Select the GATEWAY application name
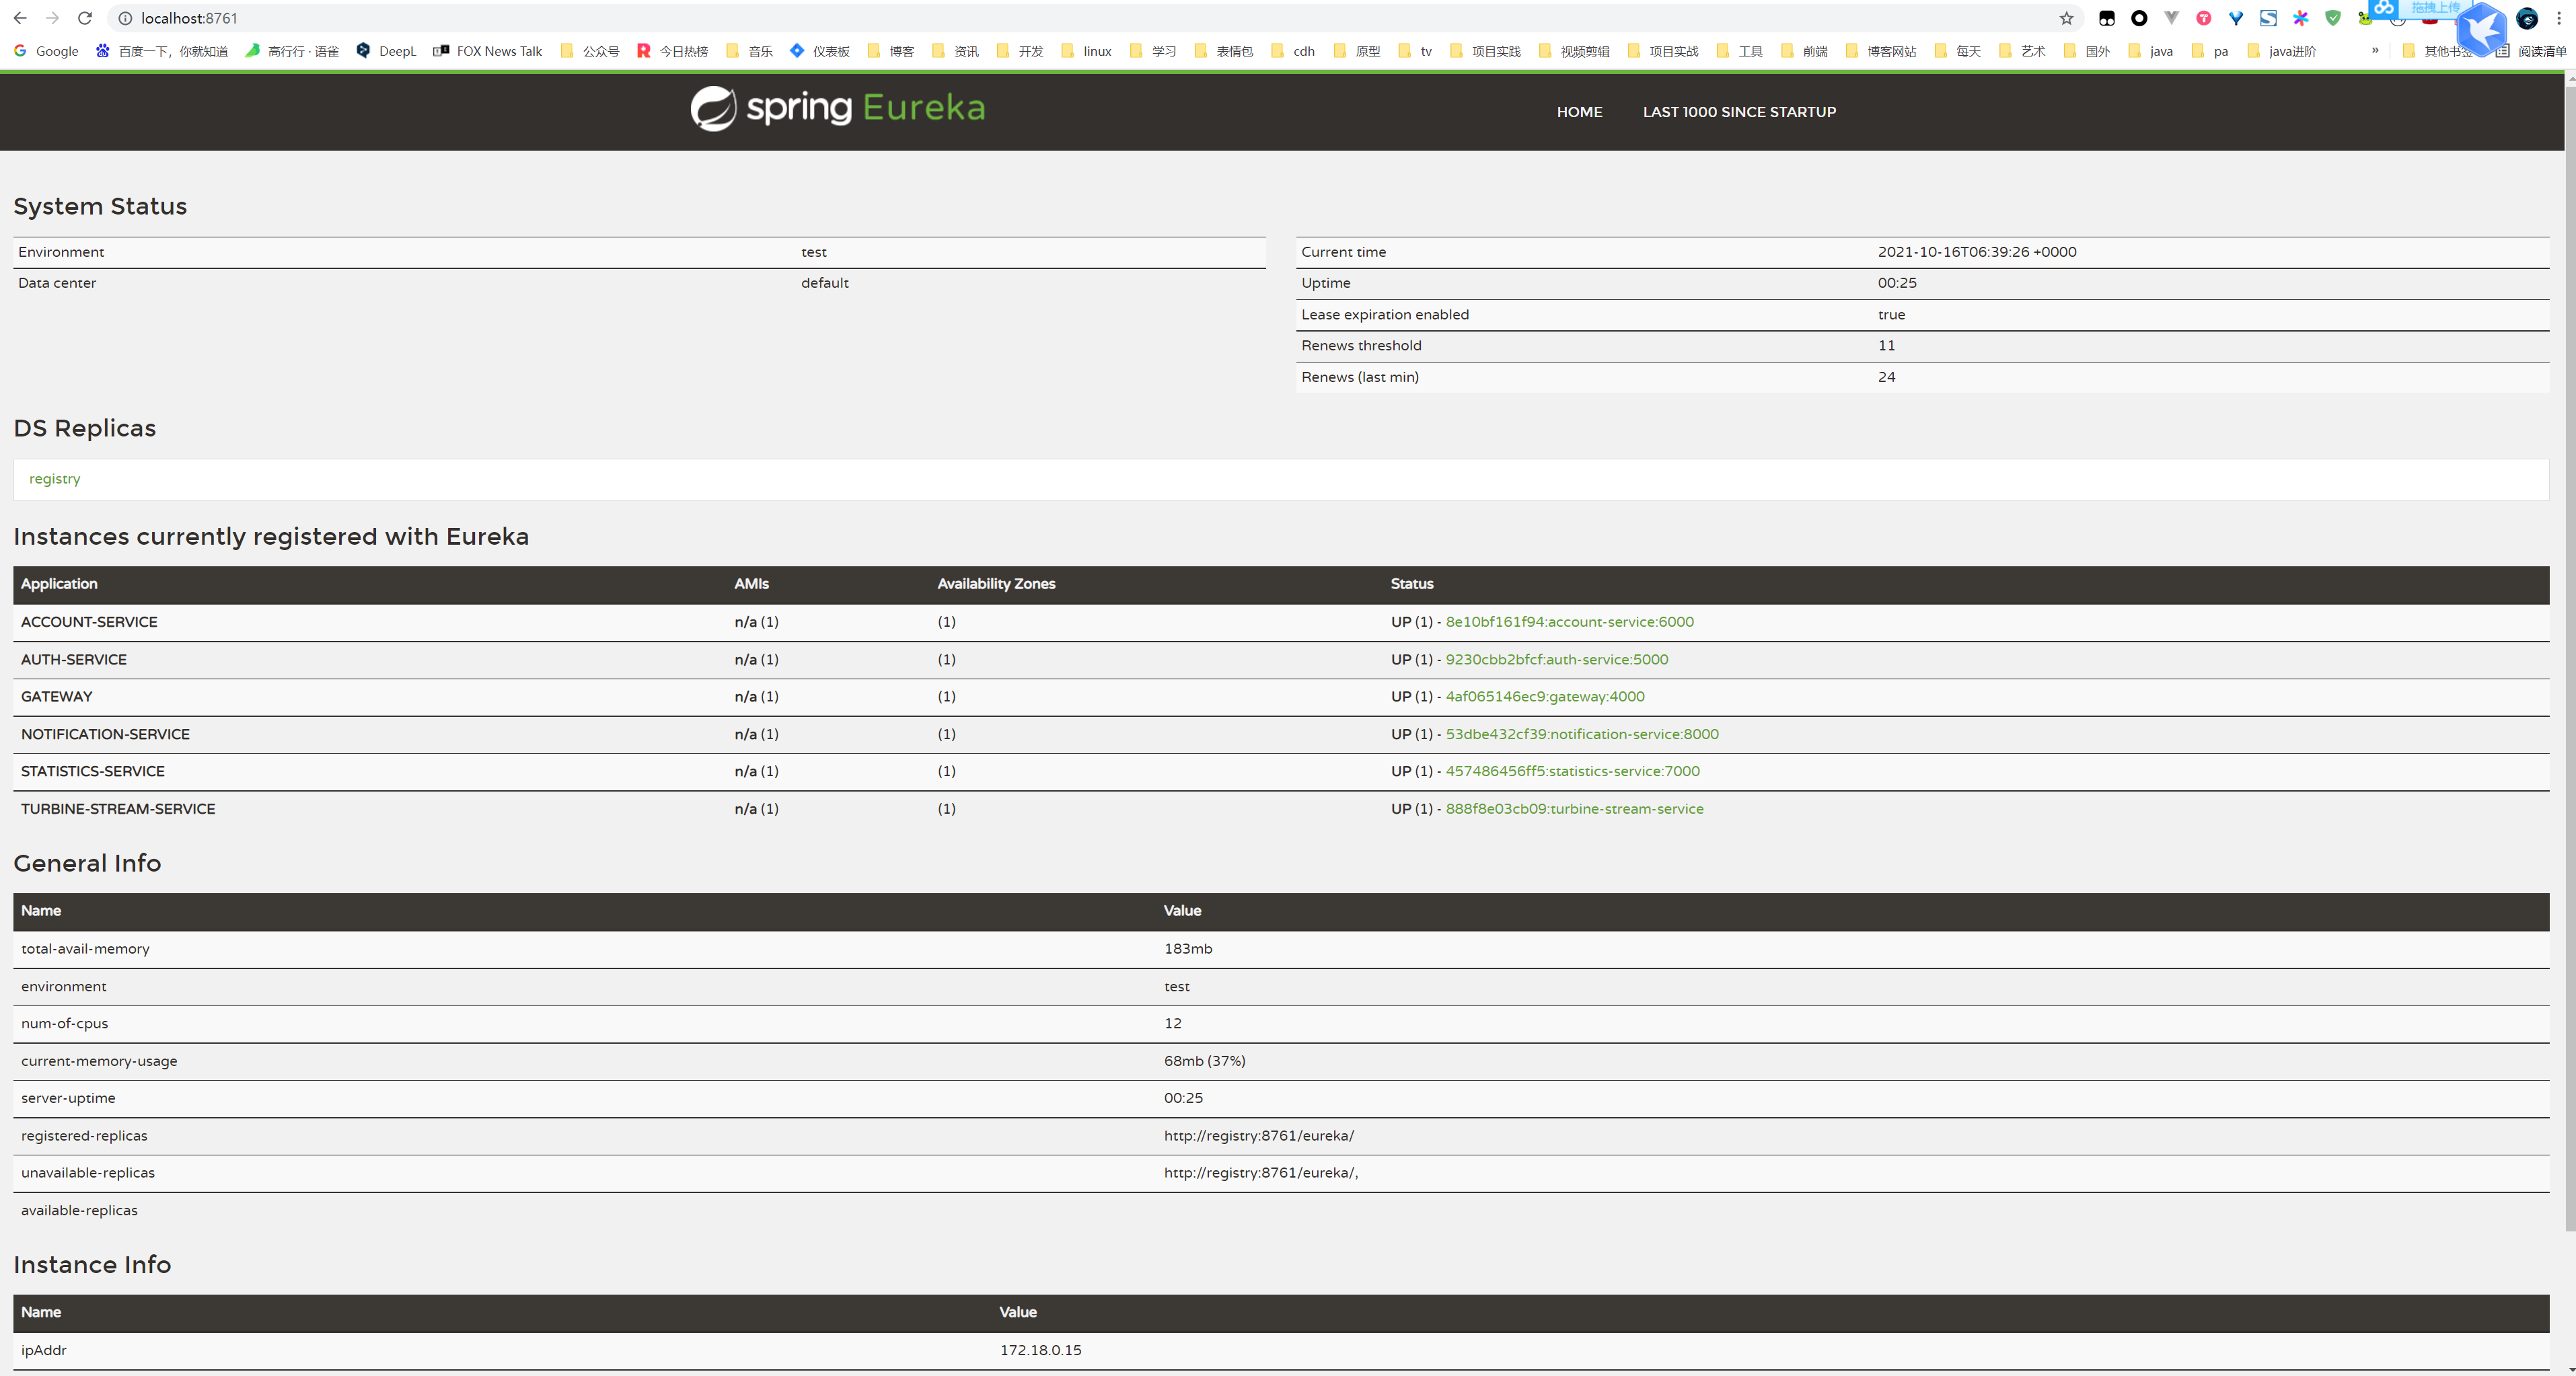The width and height of the screenshot is (2576, 1376). 56,697
